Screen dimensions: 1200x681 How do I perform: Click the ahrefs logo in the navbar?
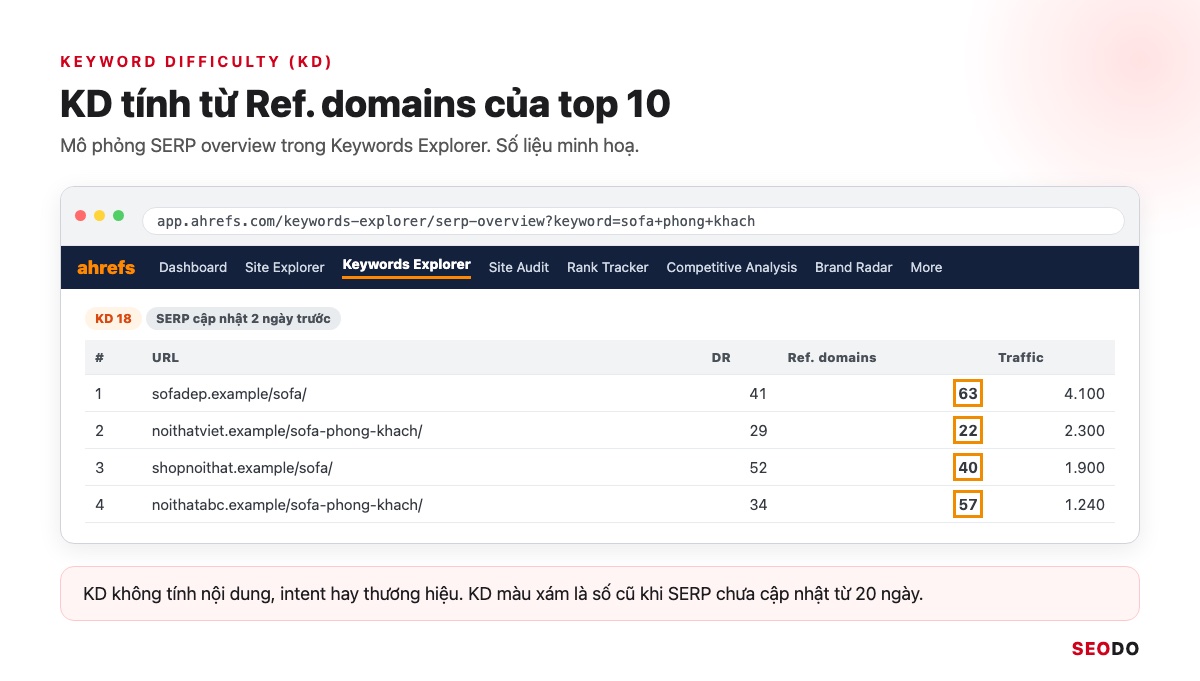click(x=106, y=267)
